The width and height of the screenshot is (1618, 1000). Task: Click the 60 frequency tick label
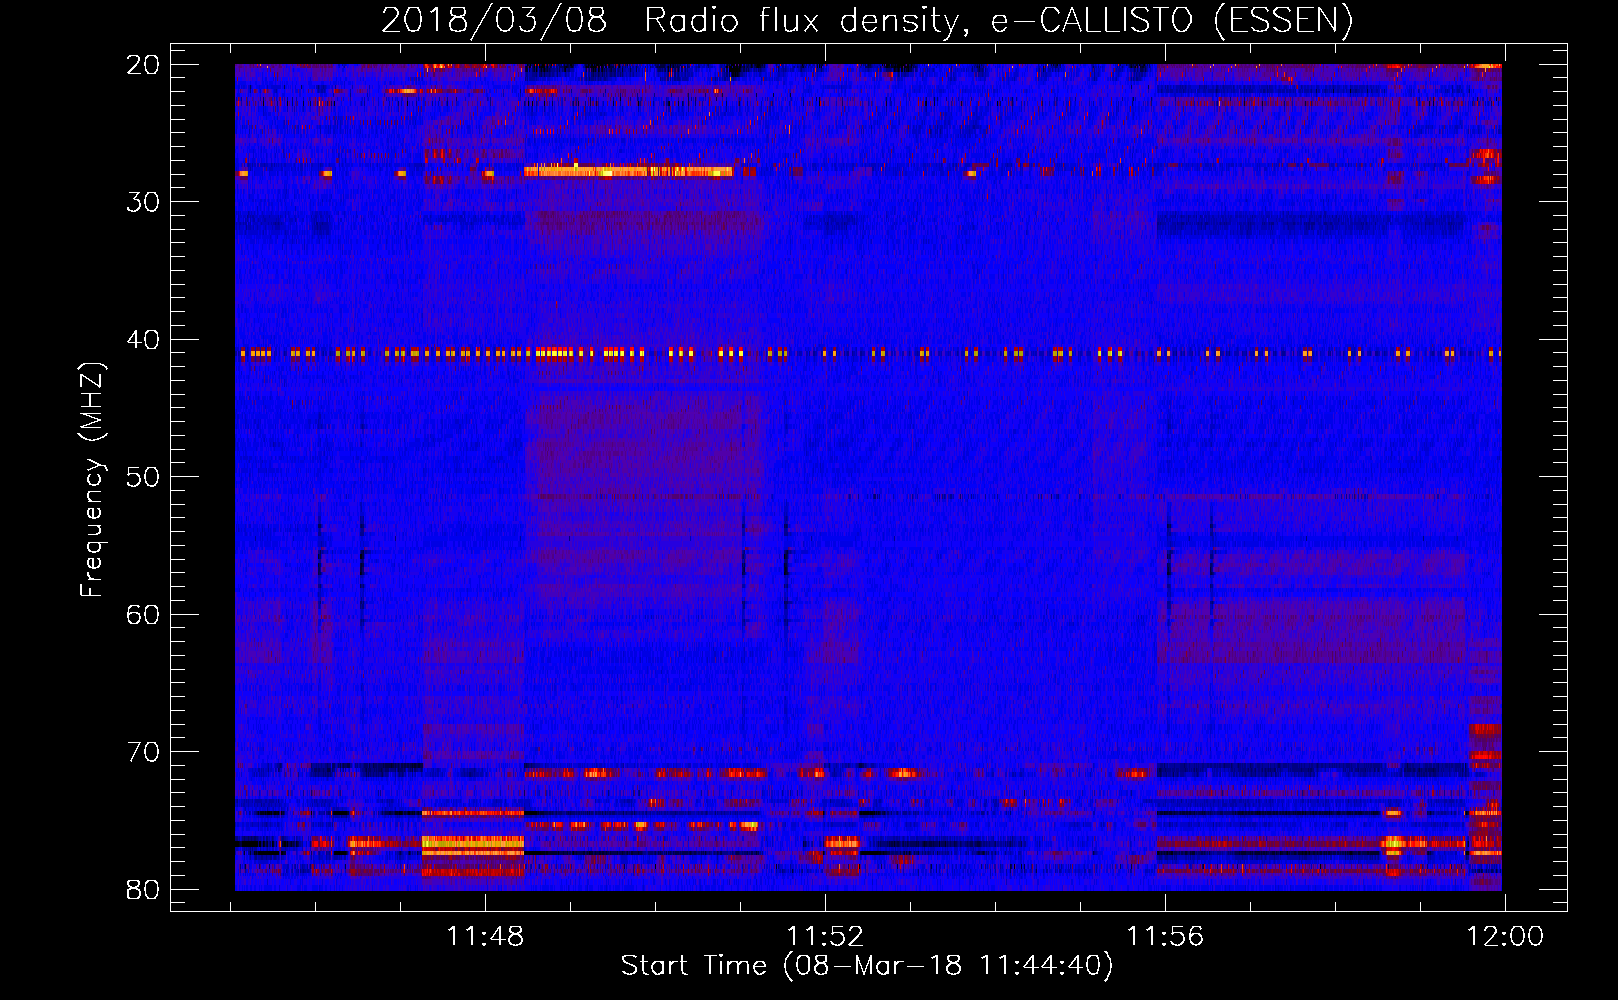tap(144, 614)
